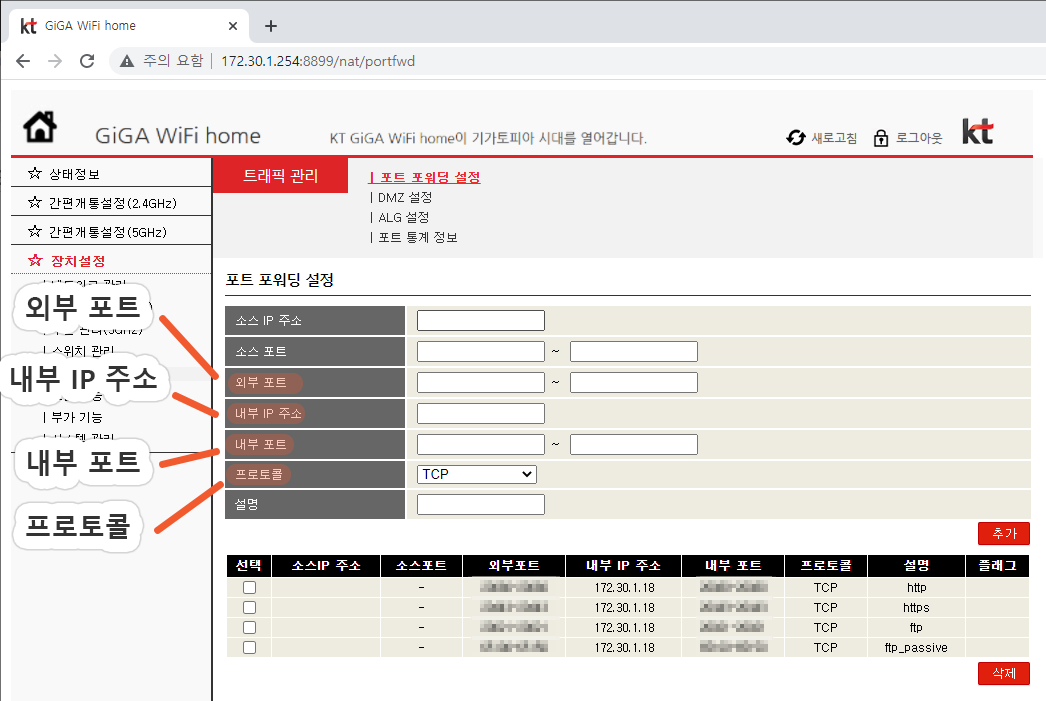
Task: Open the 간편개통설정(2.4GHz) menu
Action: (x=111, y=202)
